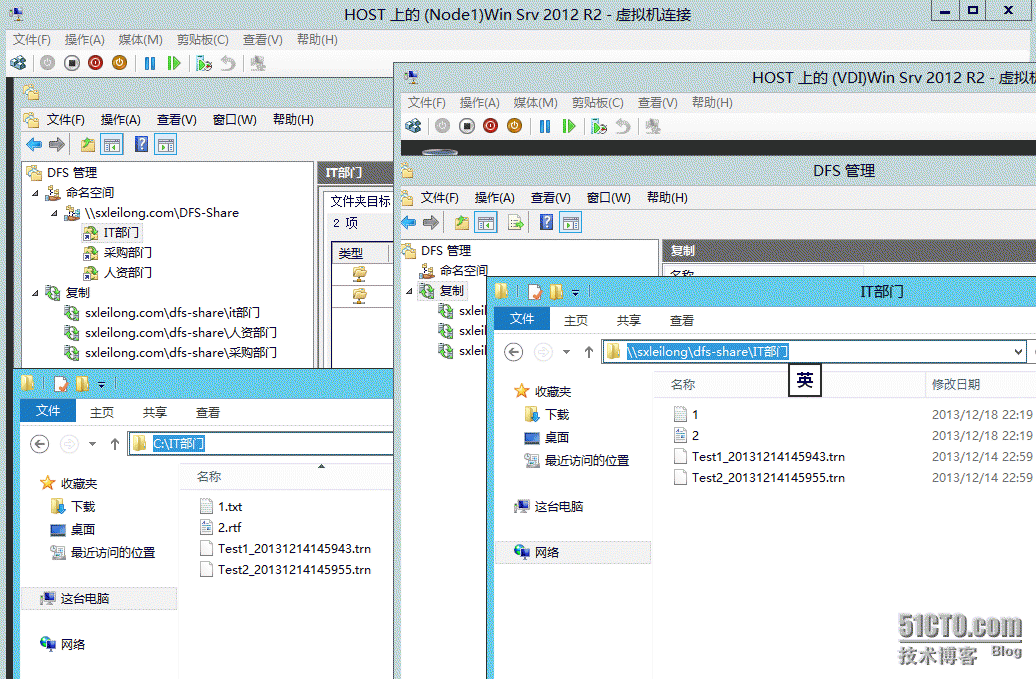Image resolution: width=1036 pixels, height=679 pixels.
Task: Select the 人资部门 folder in the Node1 namespace tree
Action: (118, 272)
